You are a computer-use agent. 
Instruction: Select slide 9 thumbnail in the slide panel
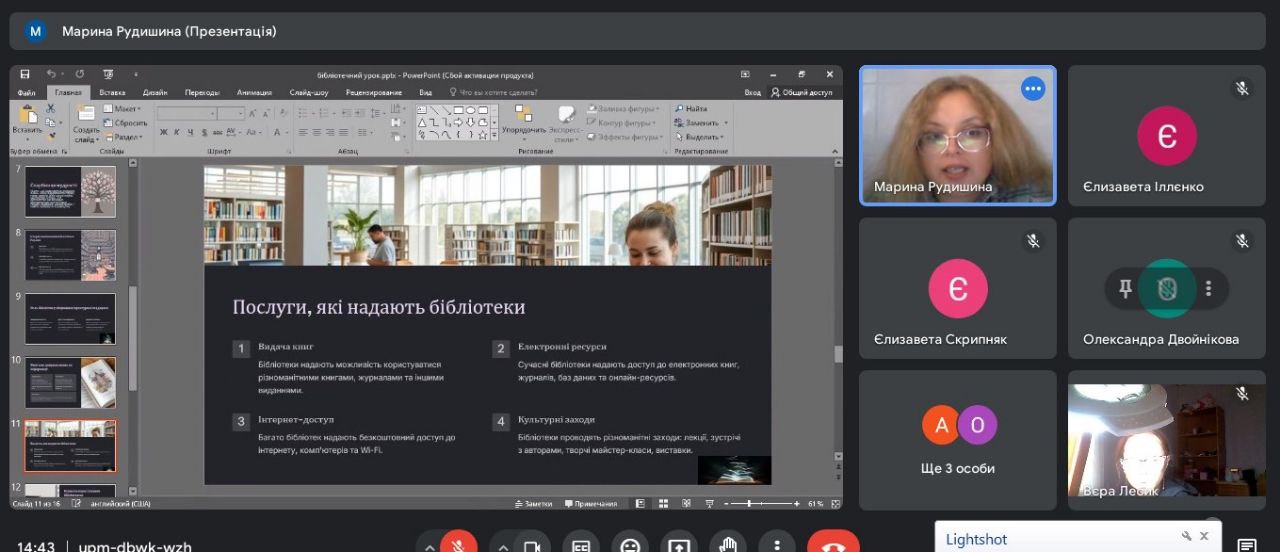click(70, 318)
